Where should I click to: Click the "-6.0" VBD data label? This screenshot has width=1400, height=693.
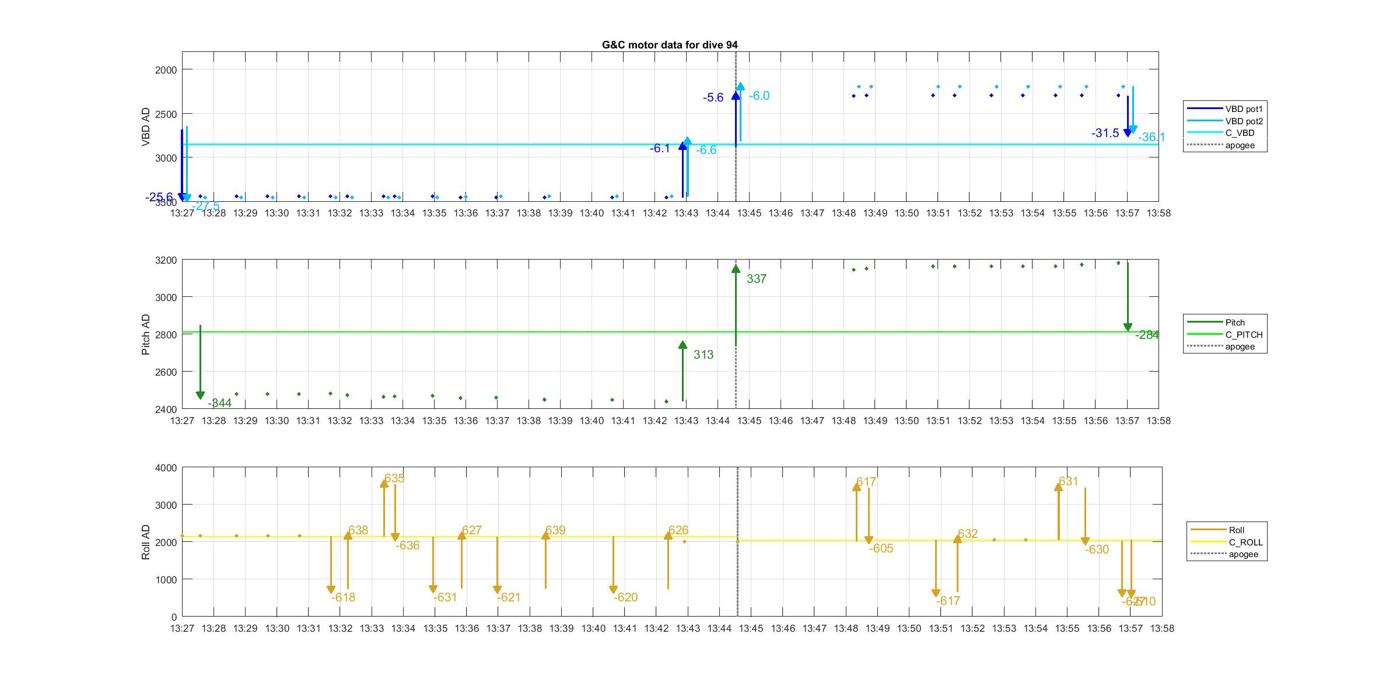[760, 96]
